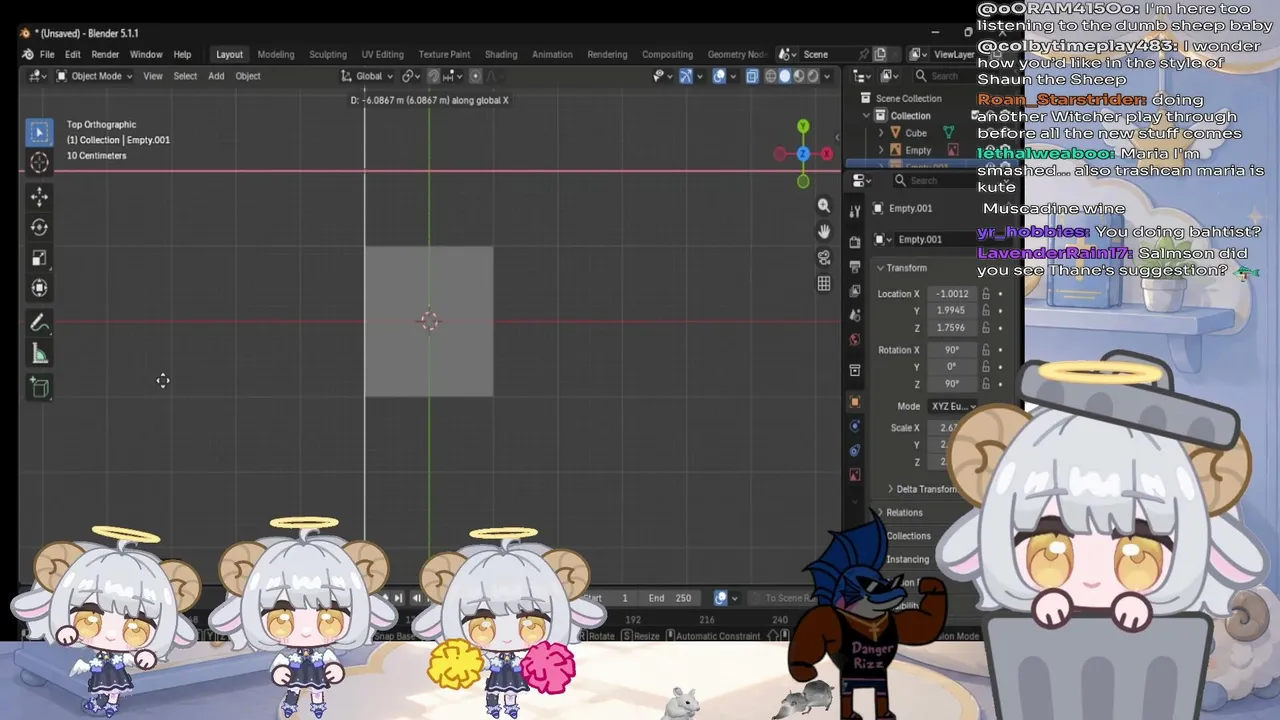Choose the Measure tool
The height and width of the screenshot is (720, 1280).
[x=39, y=354]
